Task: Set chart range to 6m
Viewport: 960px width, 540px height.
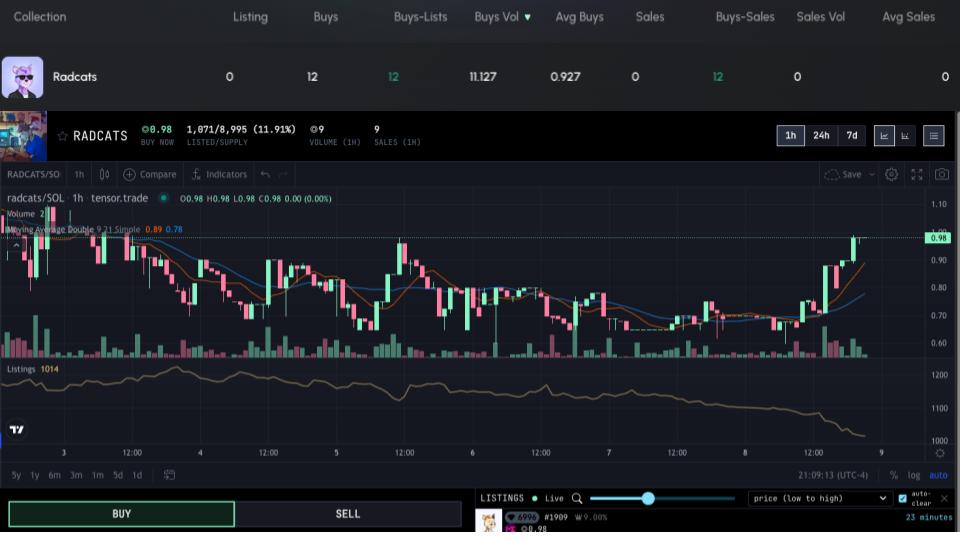Action: tap(54, 475)
